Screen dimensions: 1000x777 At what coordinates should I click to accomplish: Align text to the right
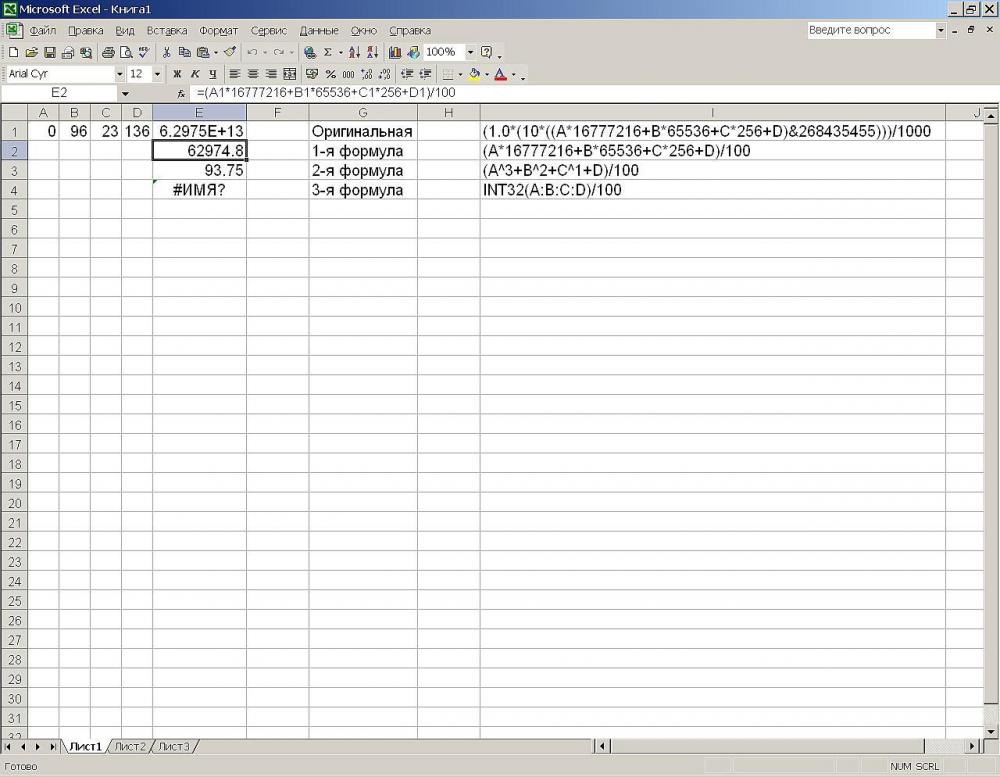point(271,74)
